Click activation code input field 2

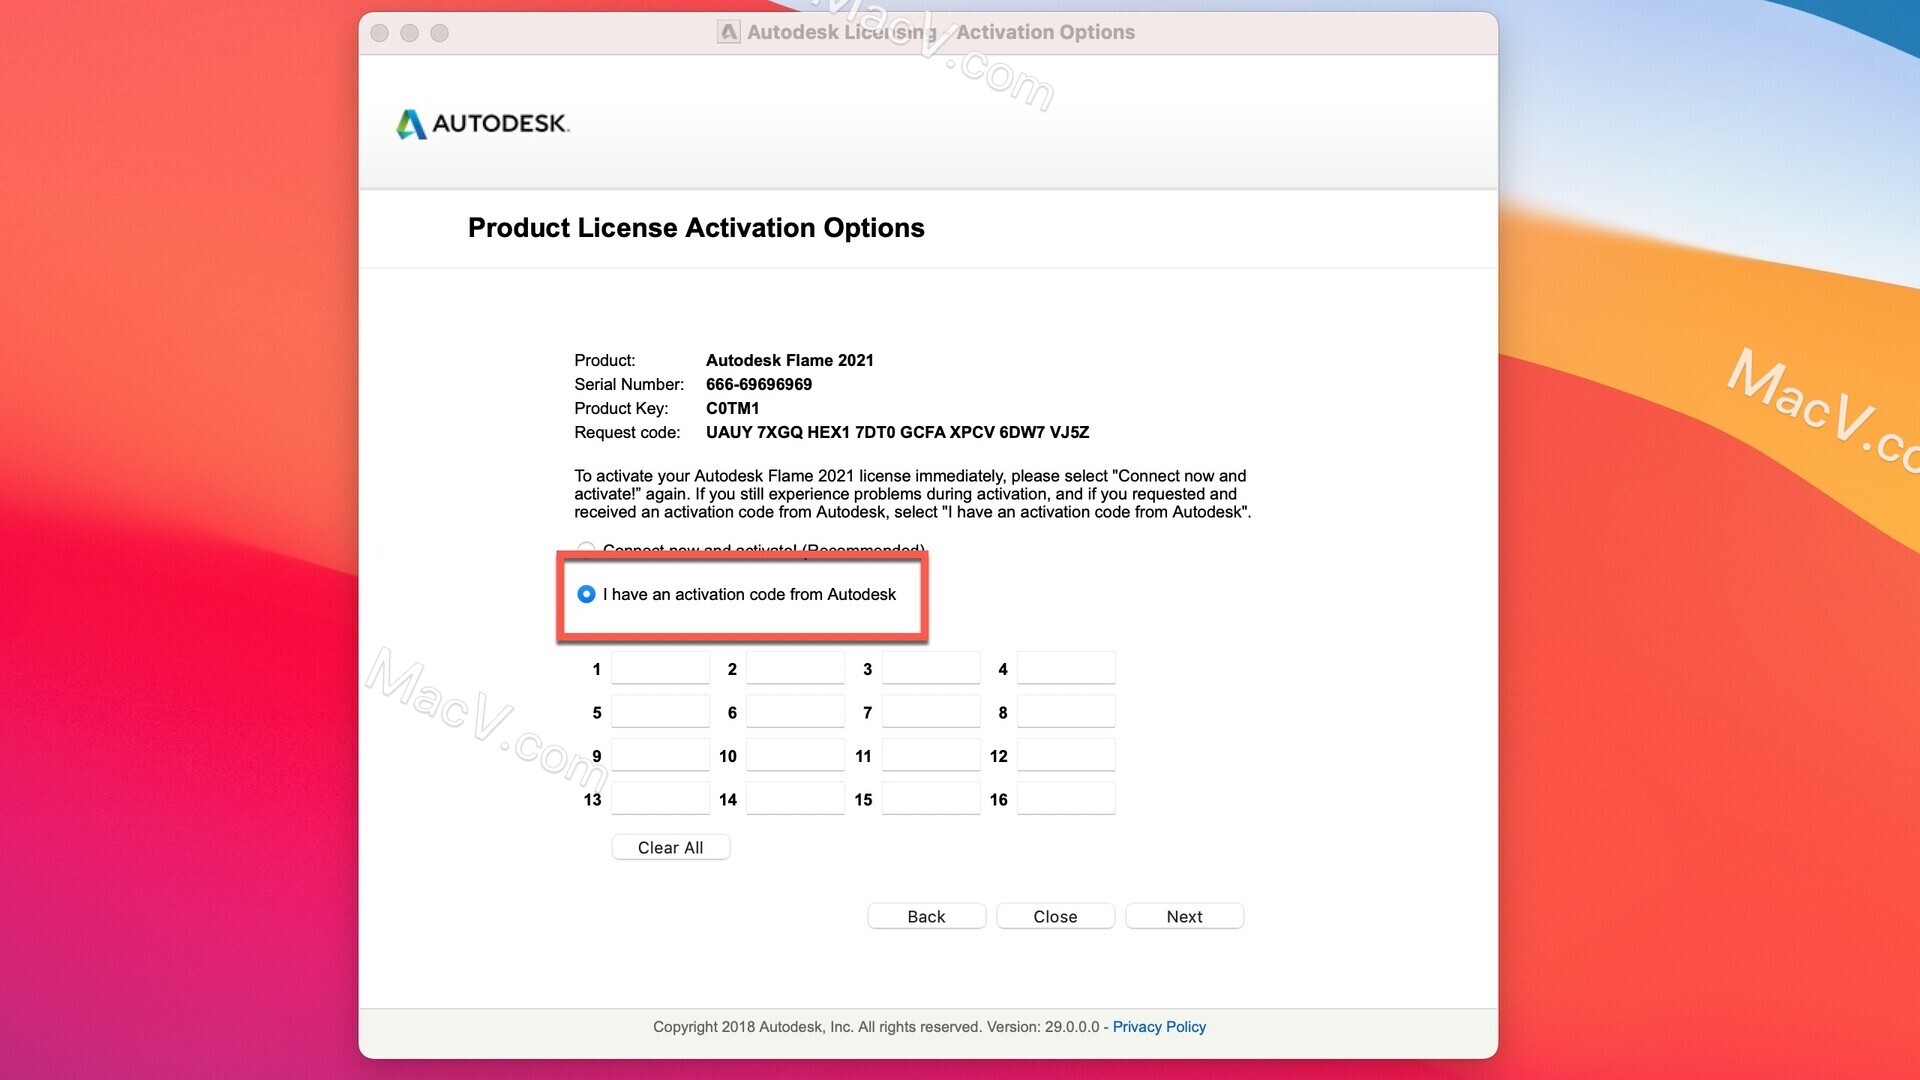coord(791,669)
